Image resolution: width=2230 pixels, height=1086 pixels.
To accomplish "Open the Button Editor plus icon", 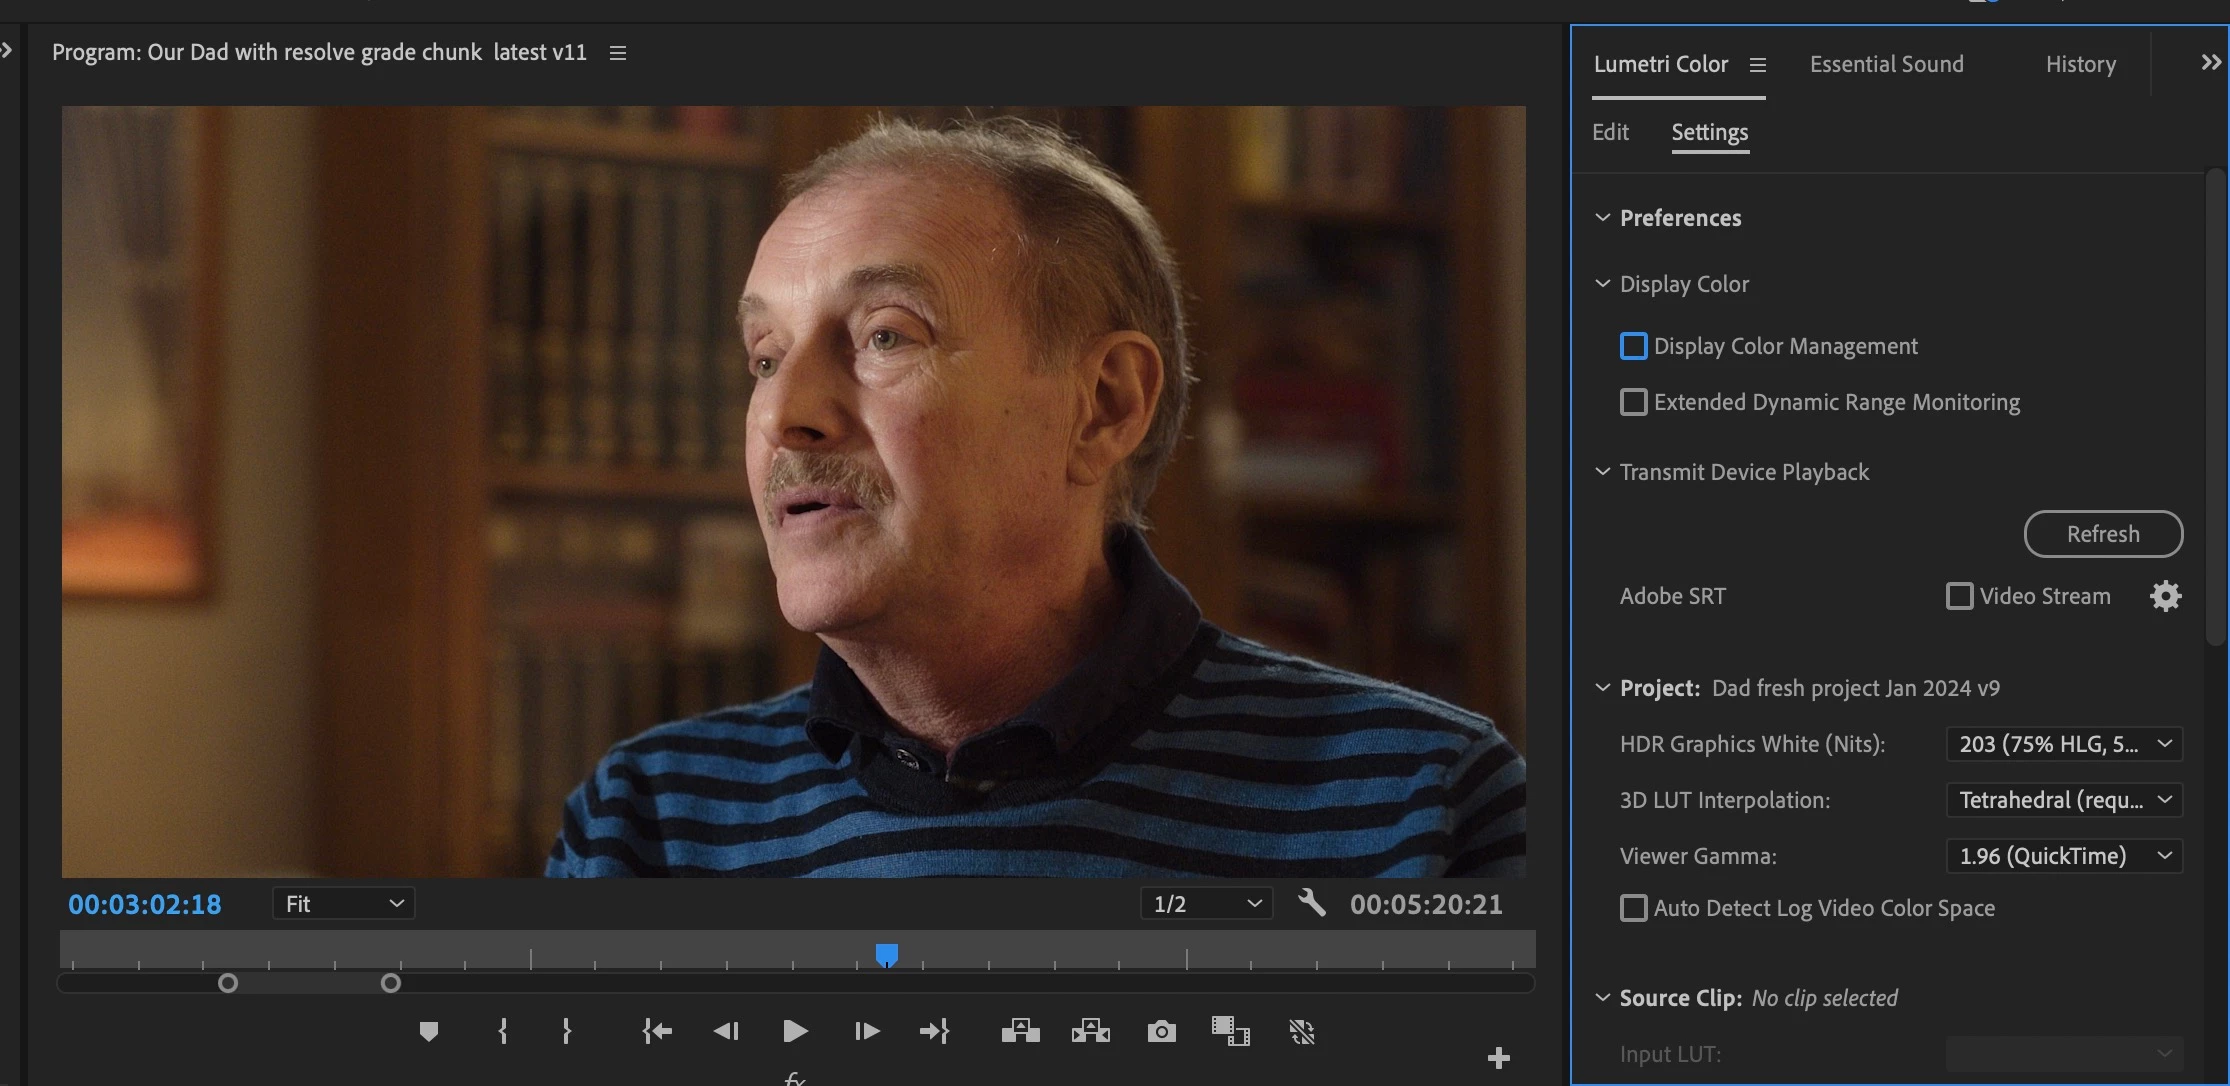I will pyautogui.click(x=1498, y=1057).
